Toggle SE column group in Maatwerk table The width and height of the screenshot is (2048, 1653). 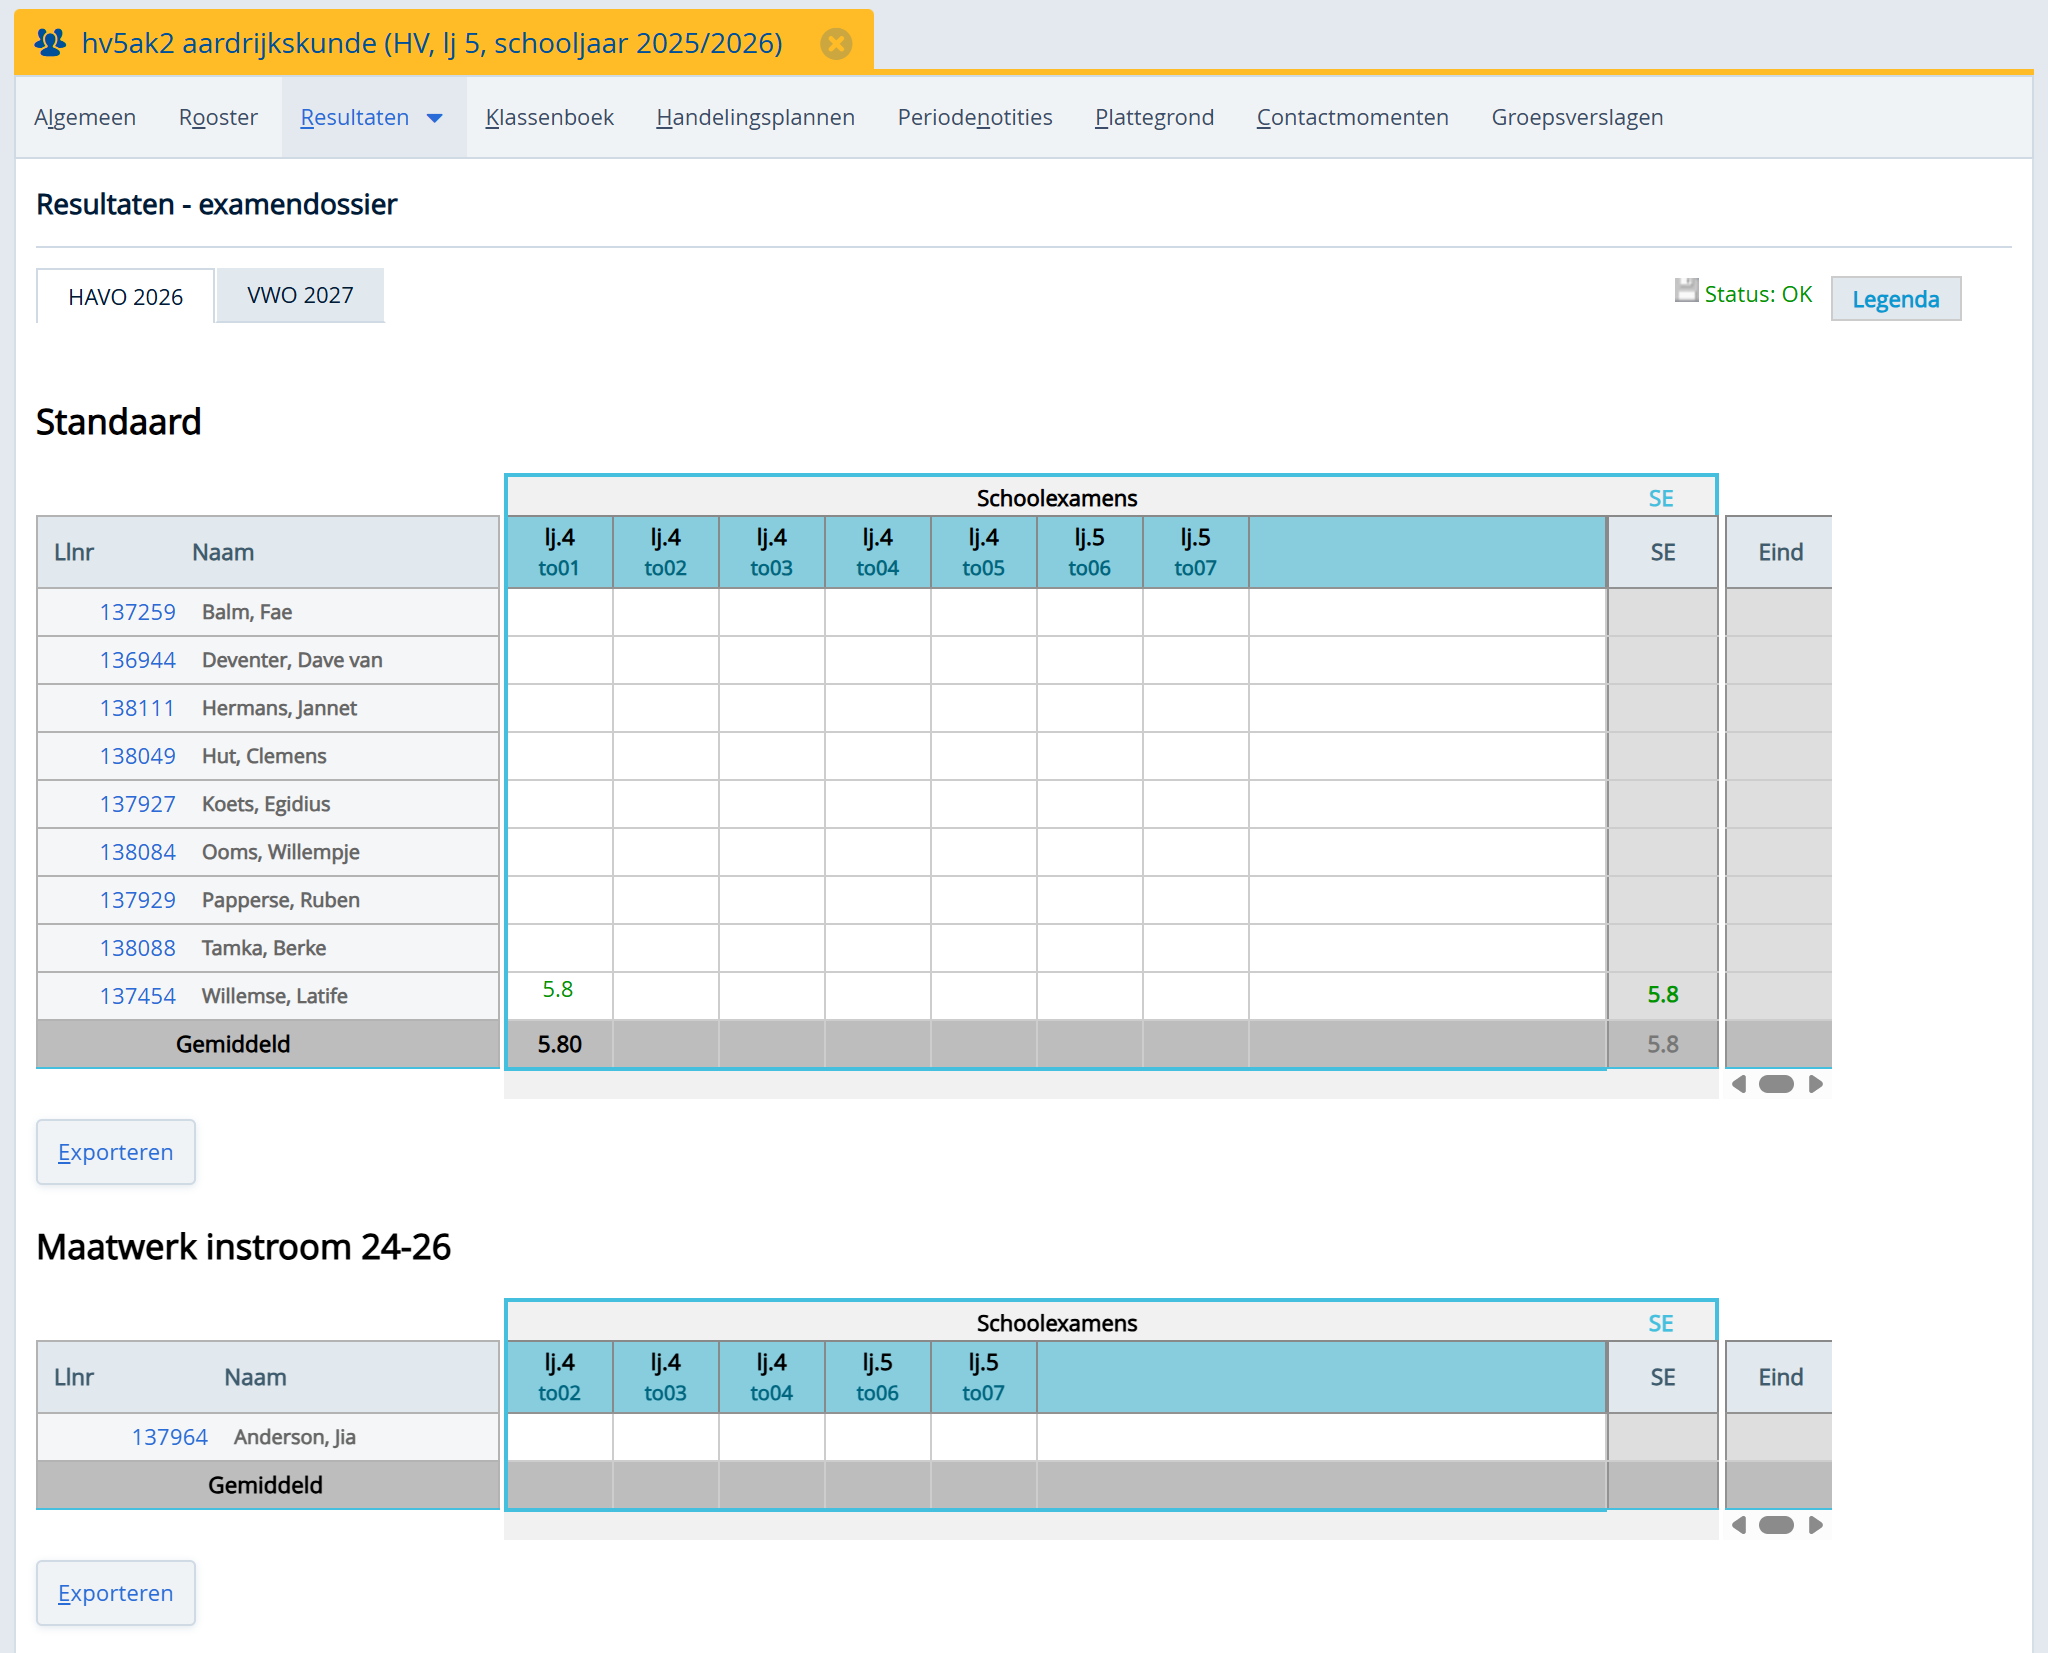(x=1660, y=1323)
